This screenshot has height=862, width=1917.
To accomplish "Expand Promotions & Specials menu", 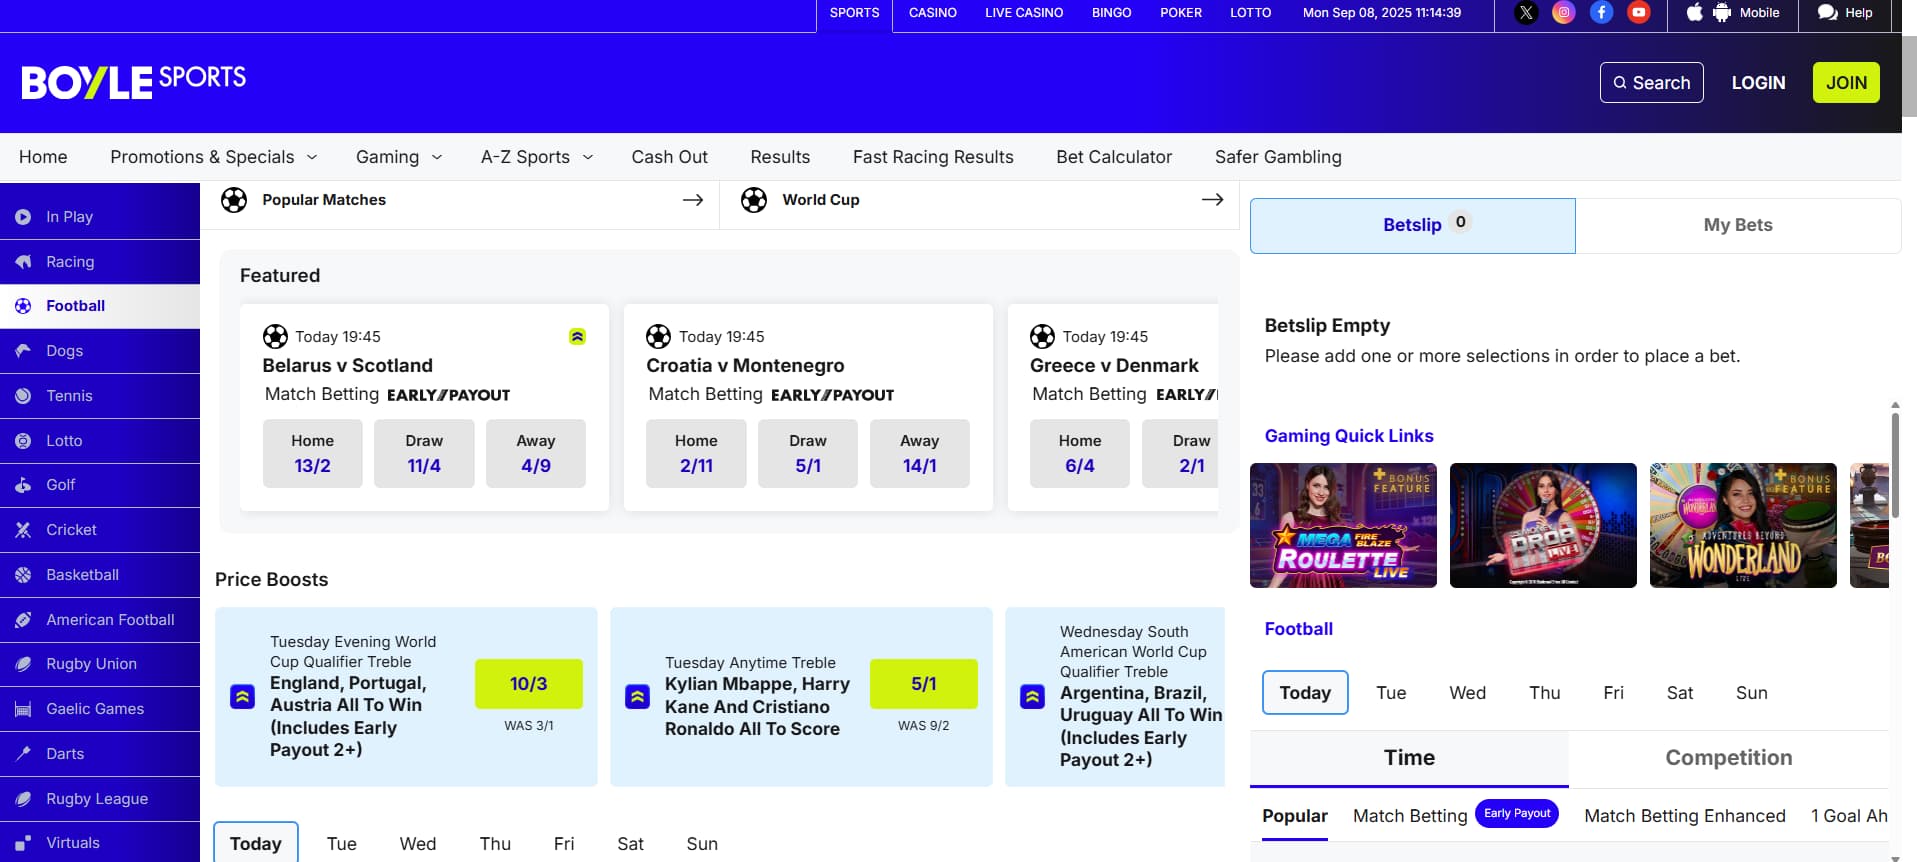I will coord(214,157).
